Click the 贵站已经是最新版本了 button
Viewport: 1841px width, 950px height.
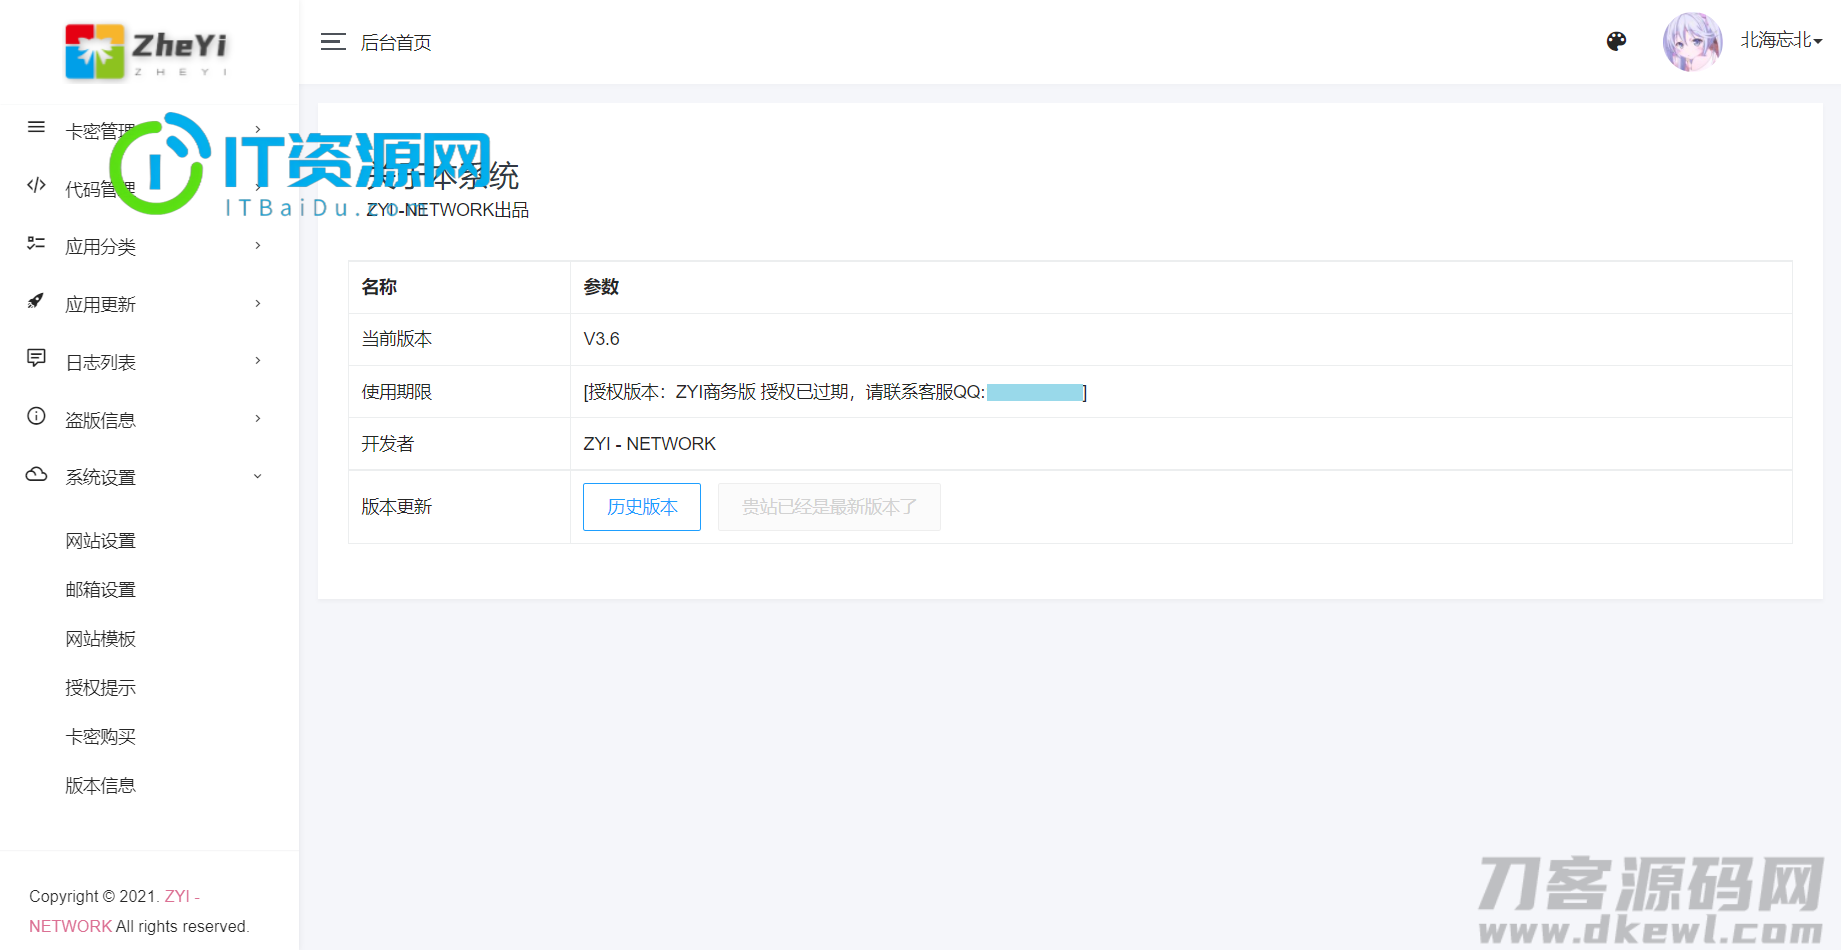pos(829,507)
